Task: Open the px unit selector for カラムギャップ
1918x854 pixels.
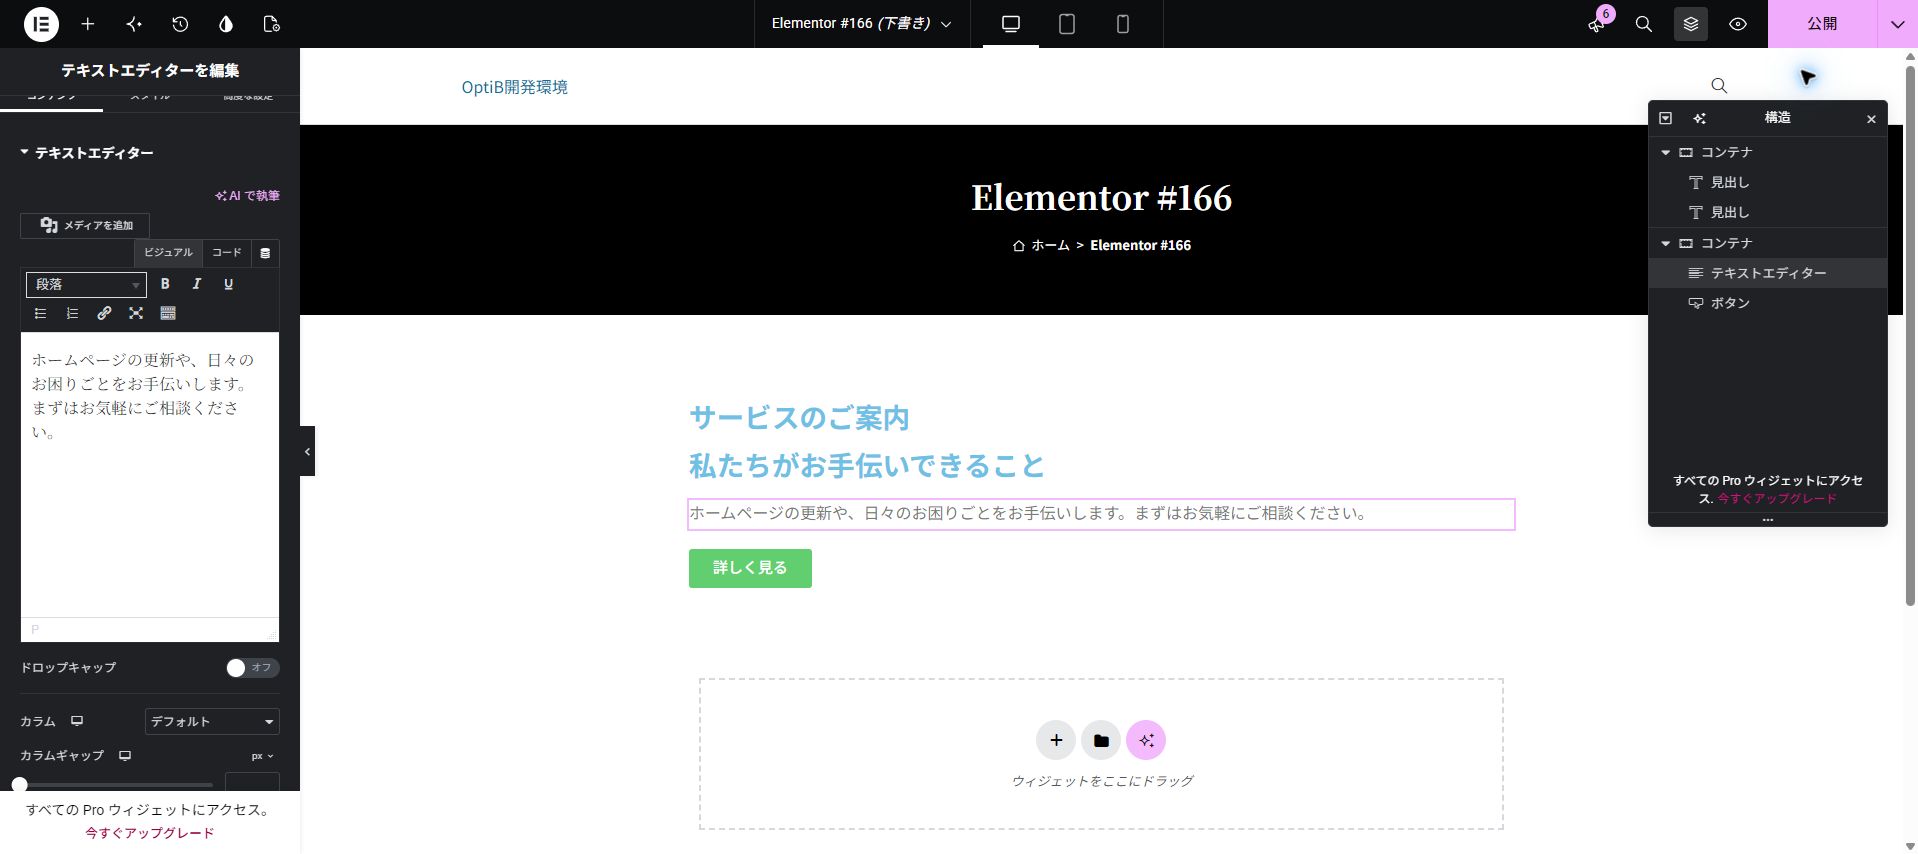Action: (262, 756)
